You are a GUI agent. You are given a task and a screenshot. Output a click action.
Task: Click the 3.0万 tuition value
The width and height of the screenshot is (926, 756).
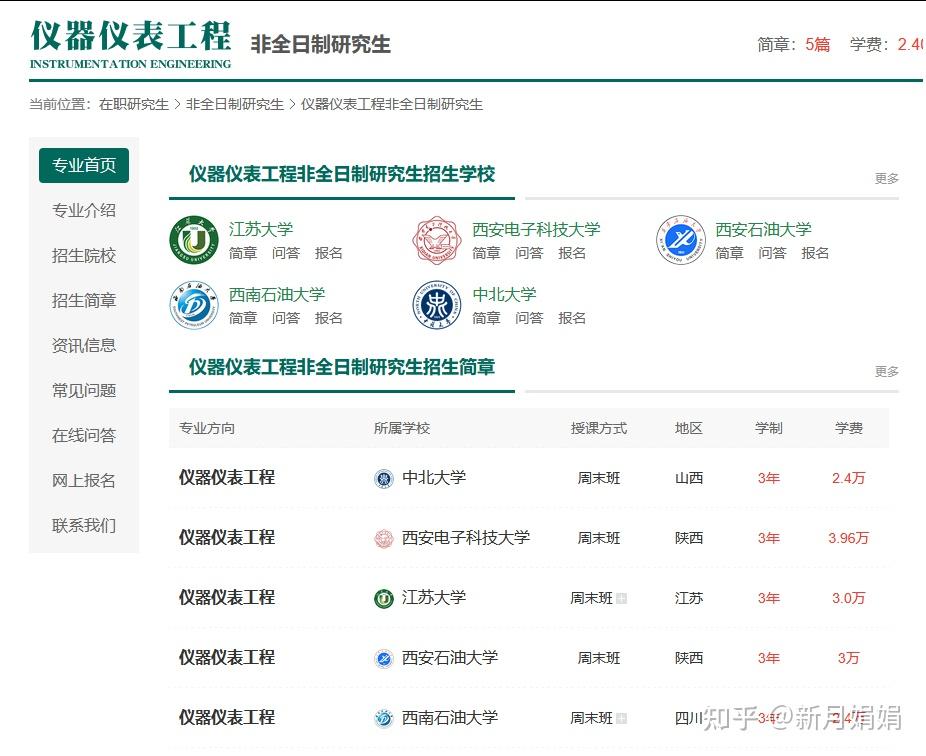pos(849,598)
